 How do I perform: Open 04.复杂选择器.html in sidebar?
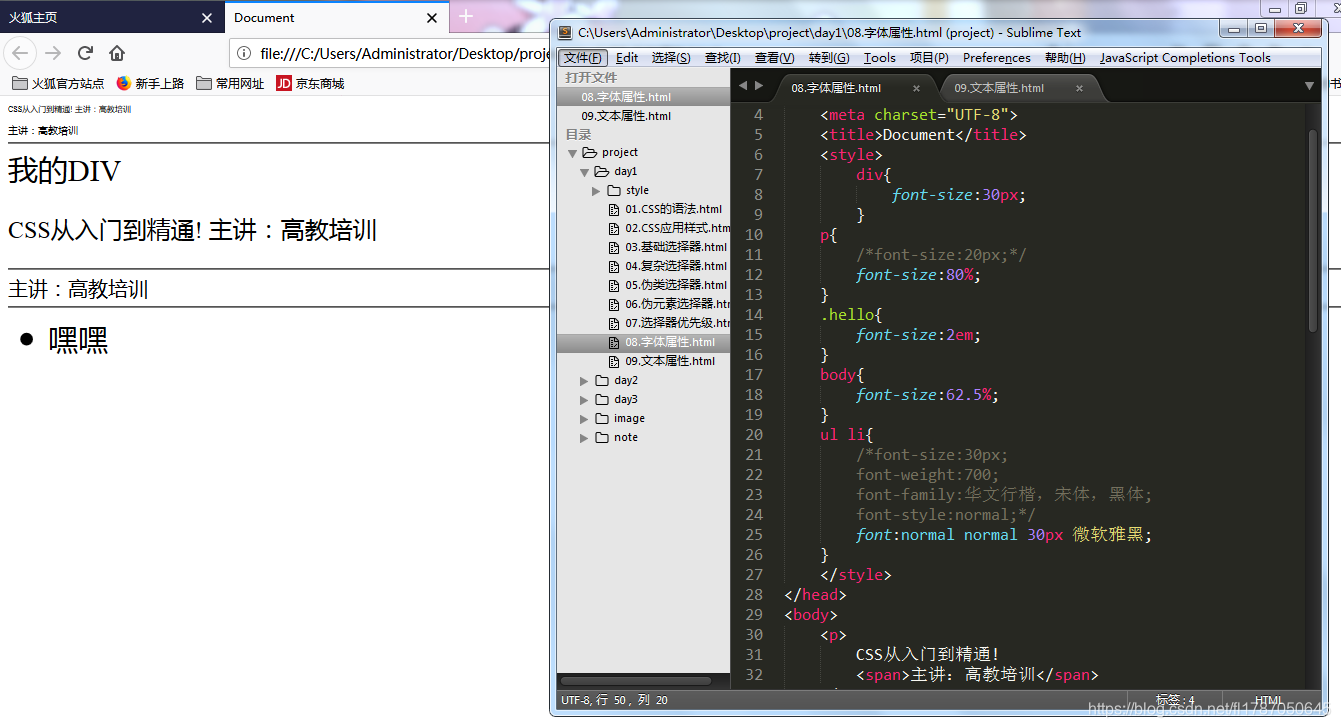click(x=668, y=267)
